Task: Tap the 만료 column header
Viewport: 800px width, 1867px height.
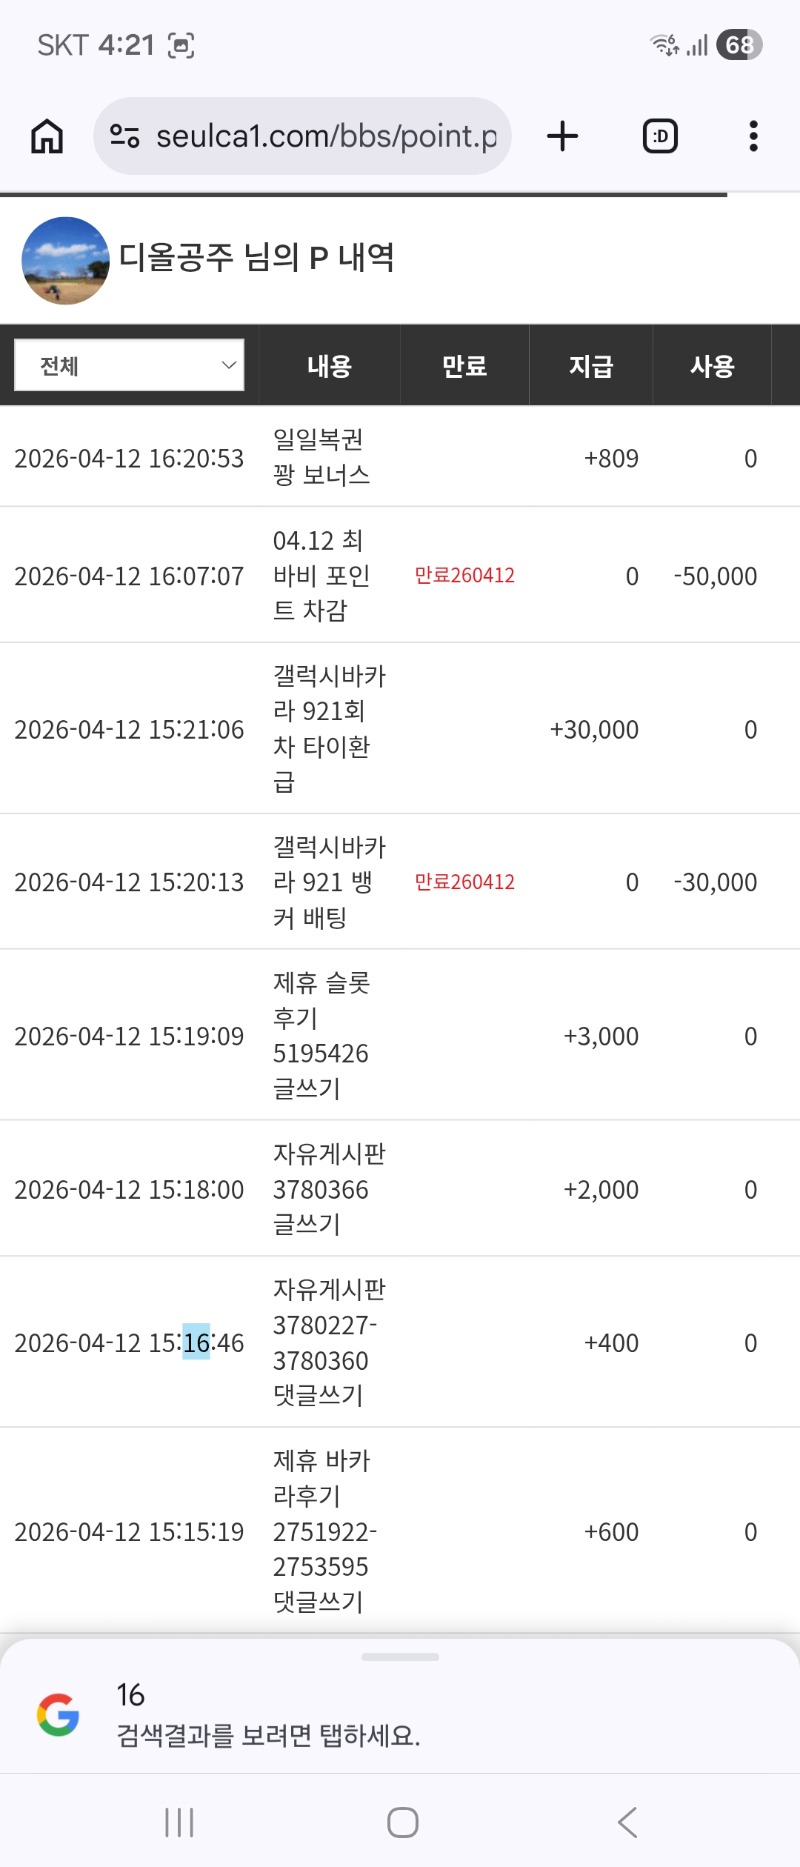Action: (464, 366)
